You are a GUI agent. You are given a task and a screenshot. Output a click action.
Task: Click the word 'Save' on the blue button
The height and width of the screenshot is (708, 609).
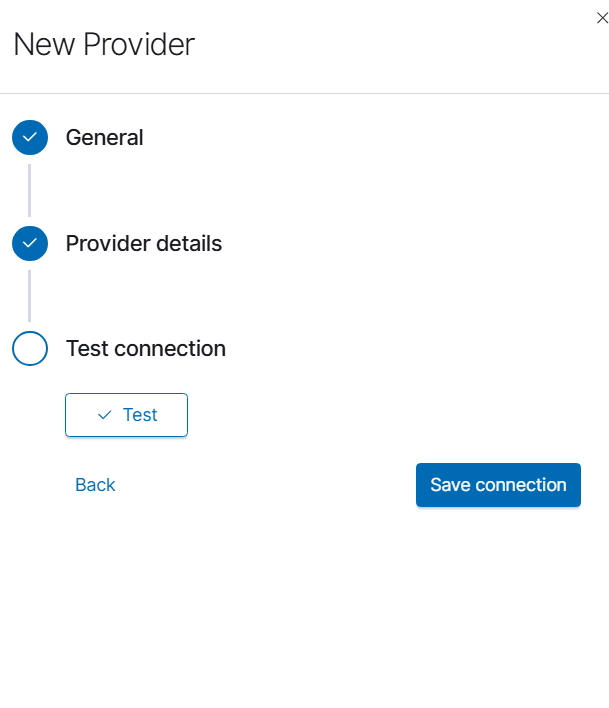[x=450, y=485]
